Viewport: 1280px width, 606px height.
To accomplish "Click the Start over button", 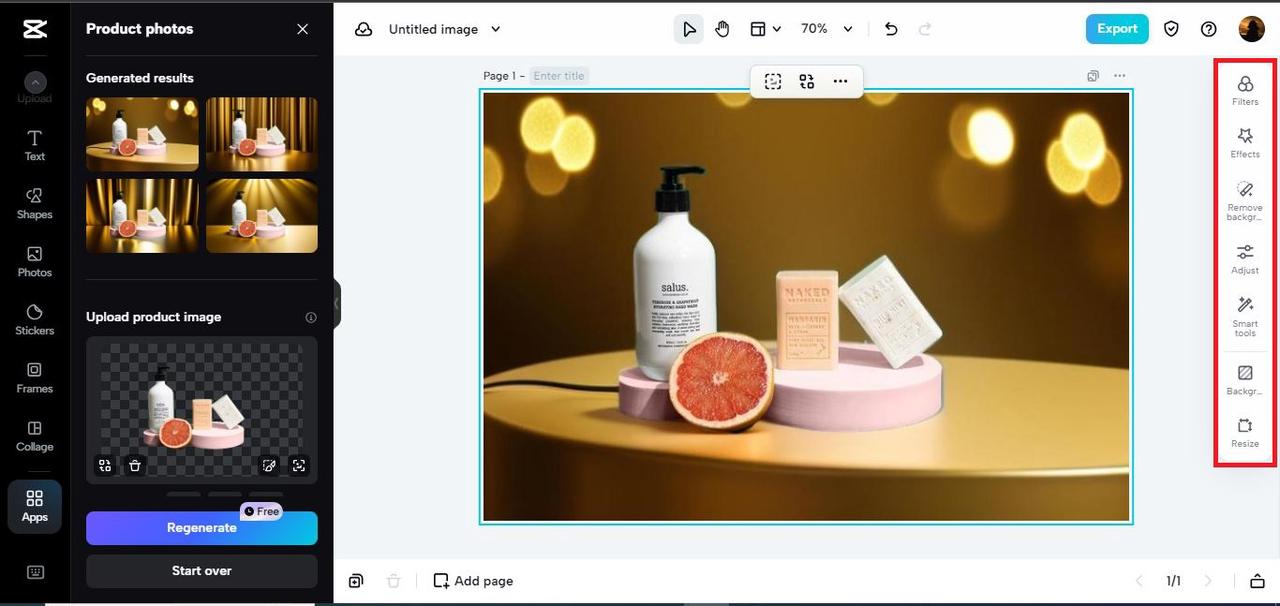I will (x=202, y=571).
